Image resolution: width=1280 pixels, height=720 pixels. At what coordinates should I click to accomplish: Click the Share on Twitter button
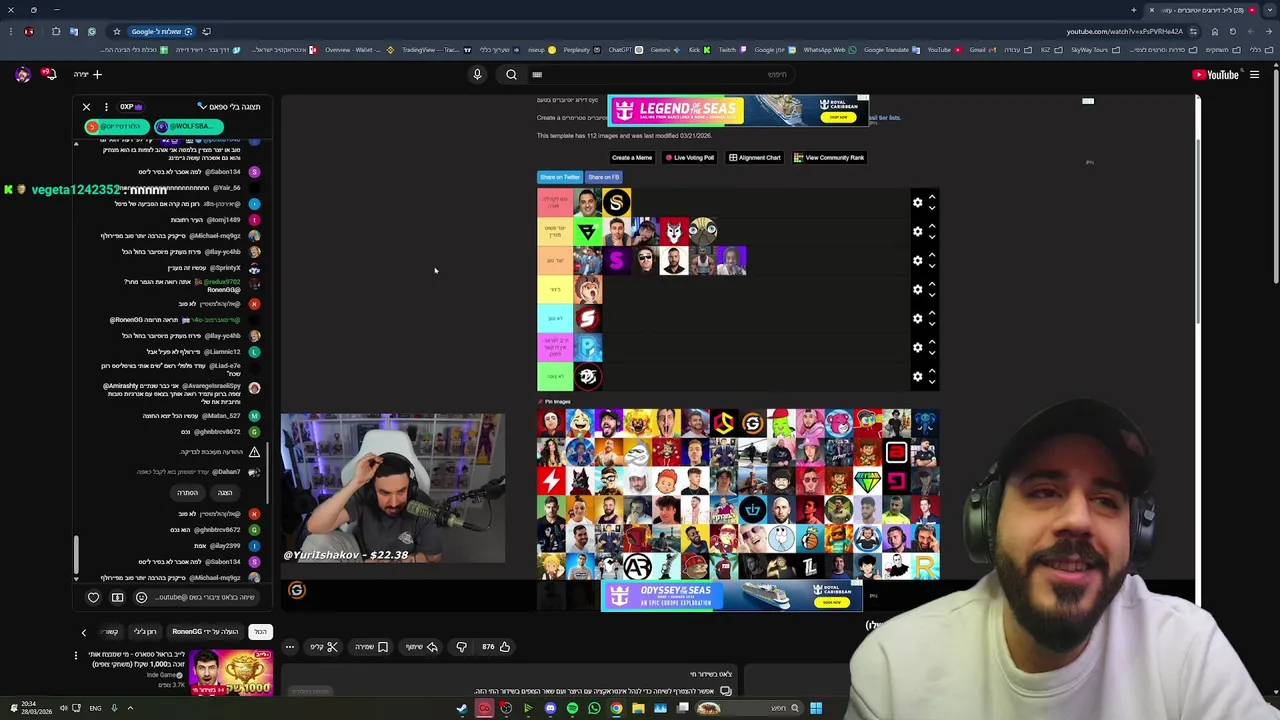point(559,177)
